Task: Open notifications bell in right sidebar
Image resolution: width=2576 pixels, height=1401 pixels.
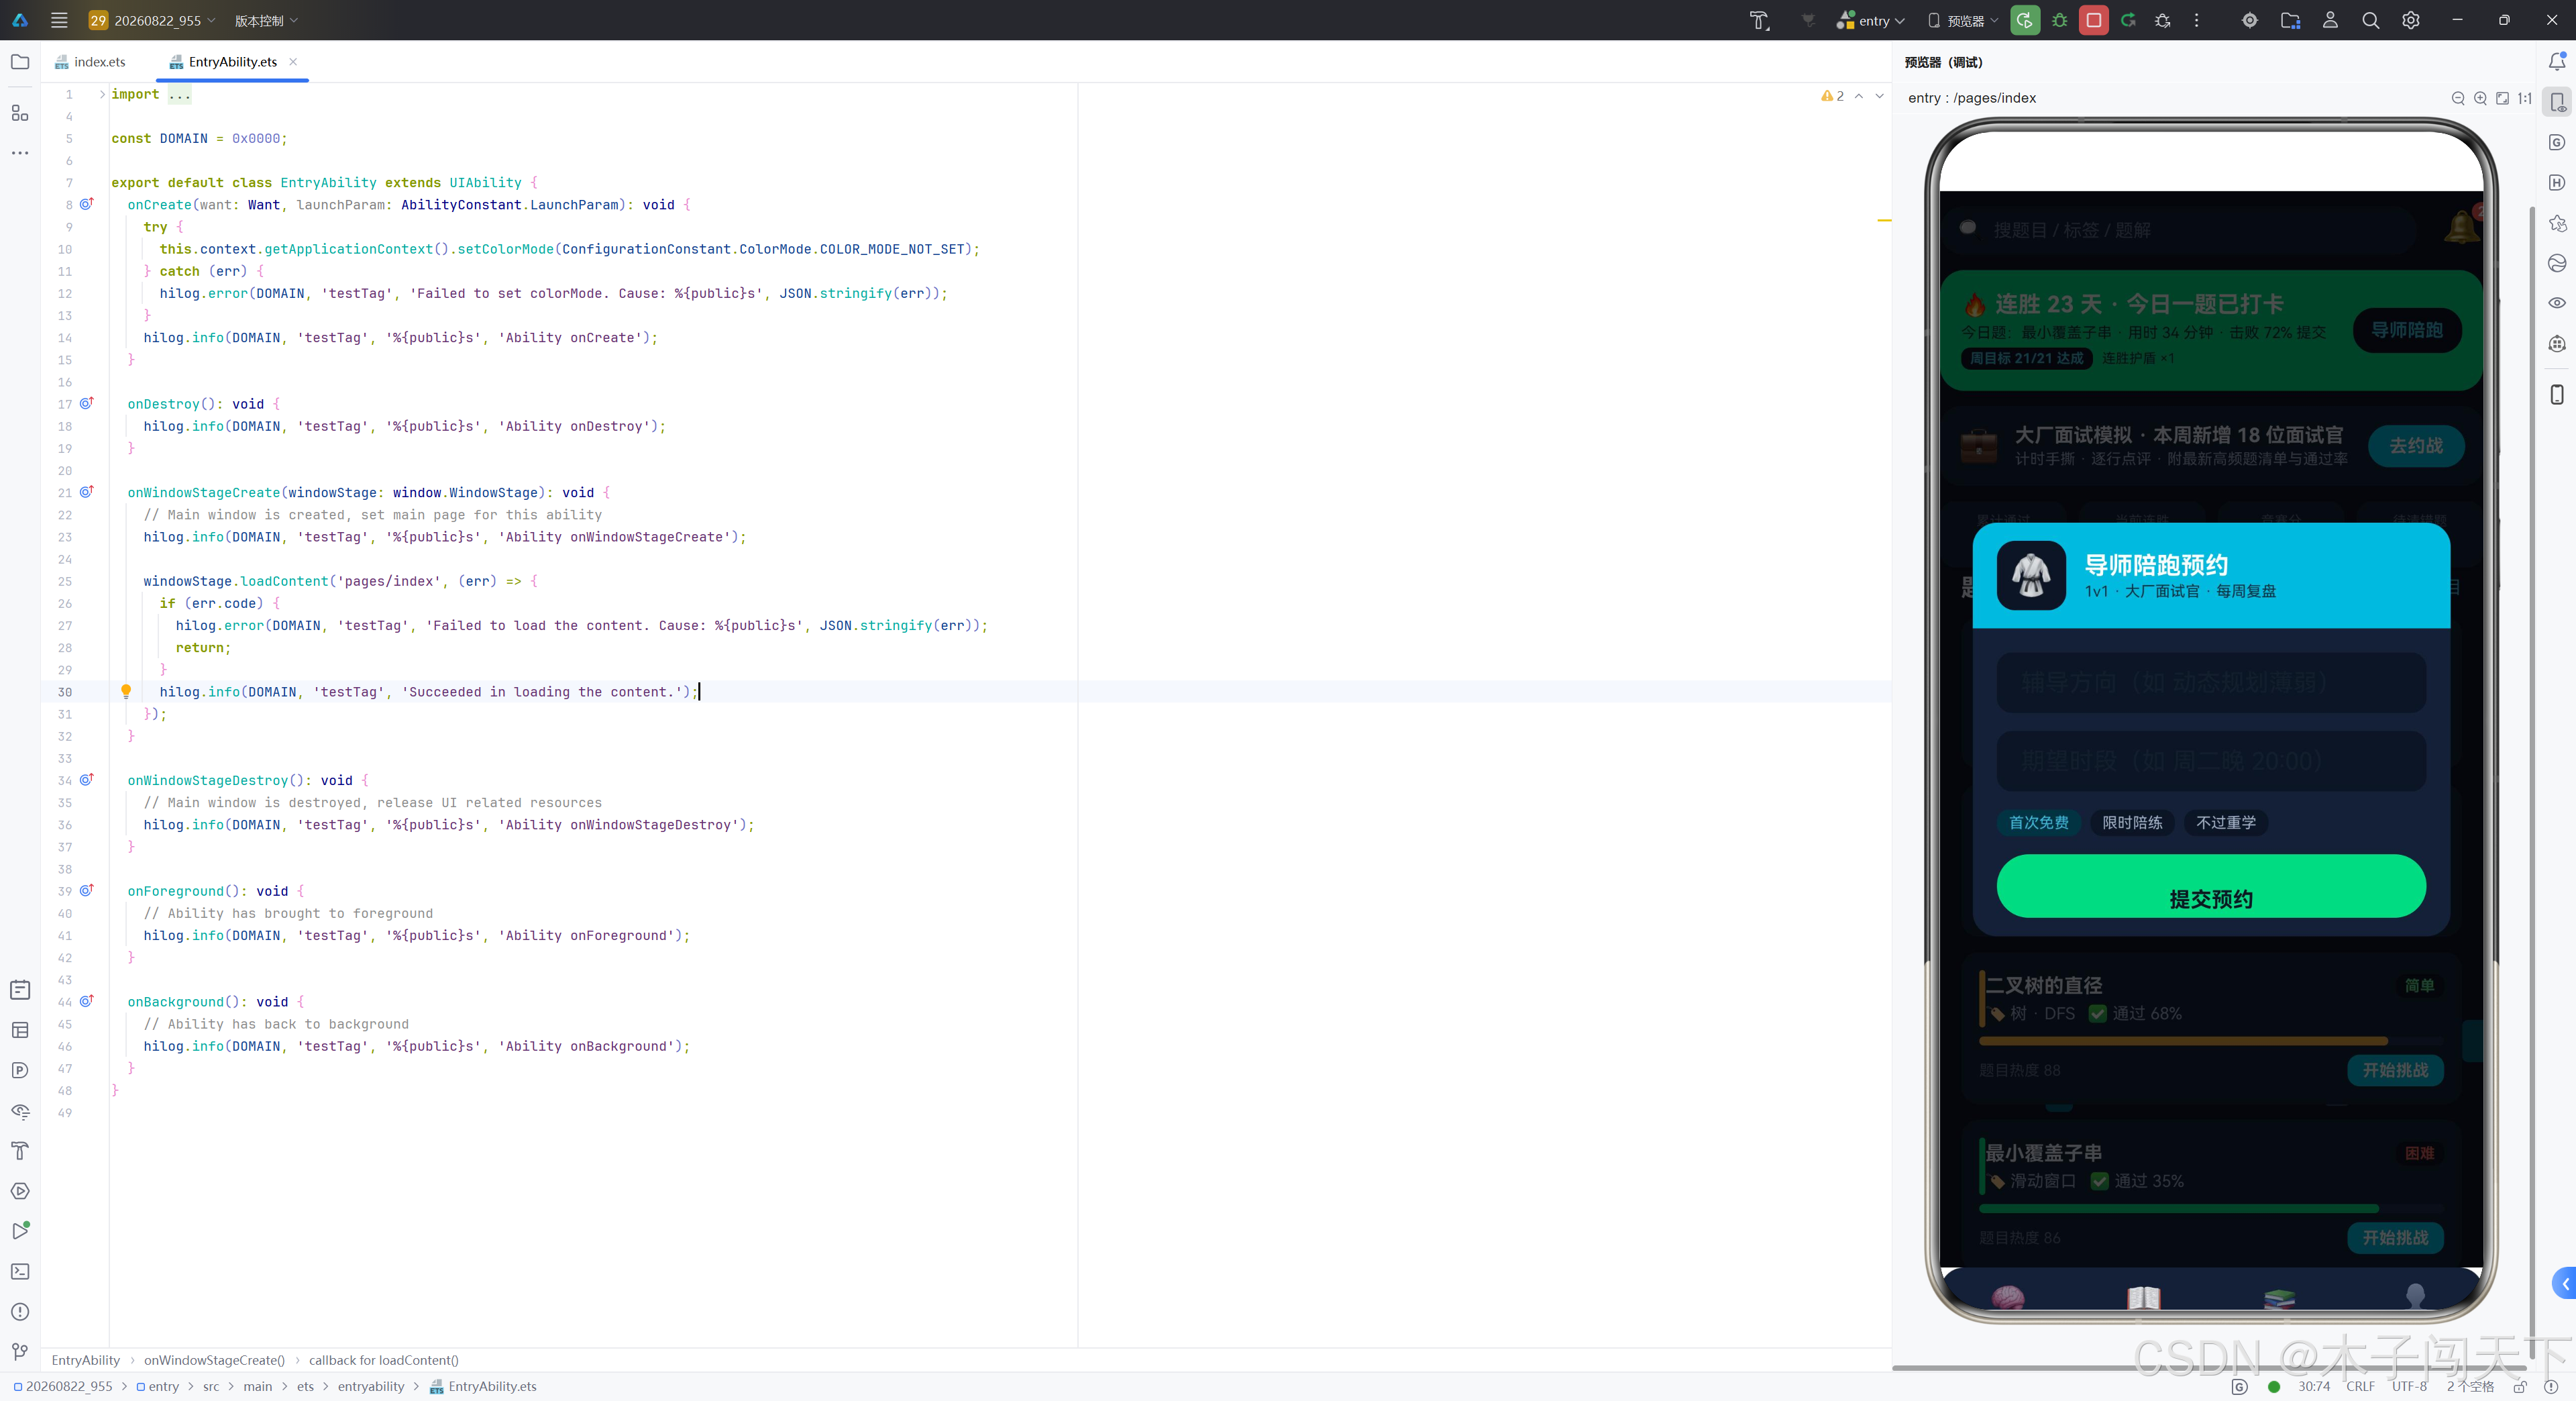Action: [x=2557, y=62]
